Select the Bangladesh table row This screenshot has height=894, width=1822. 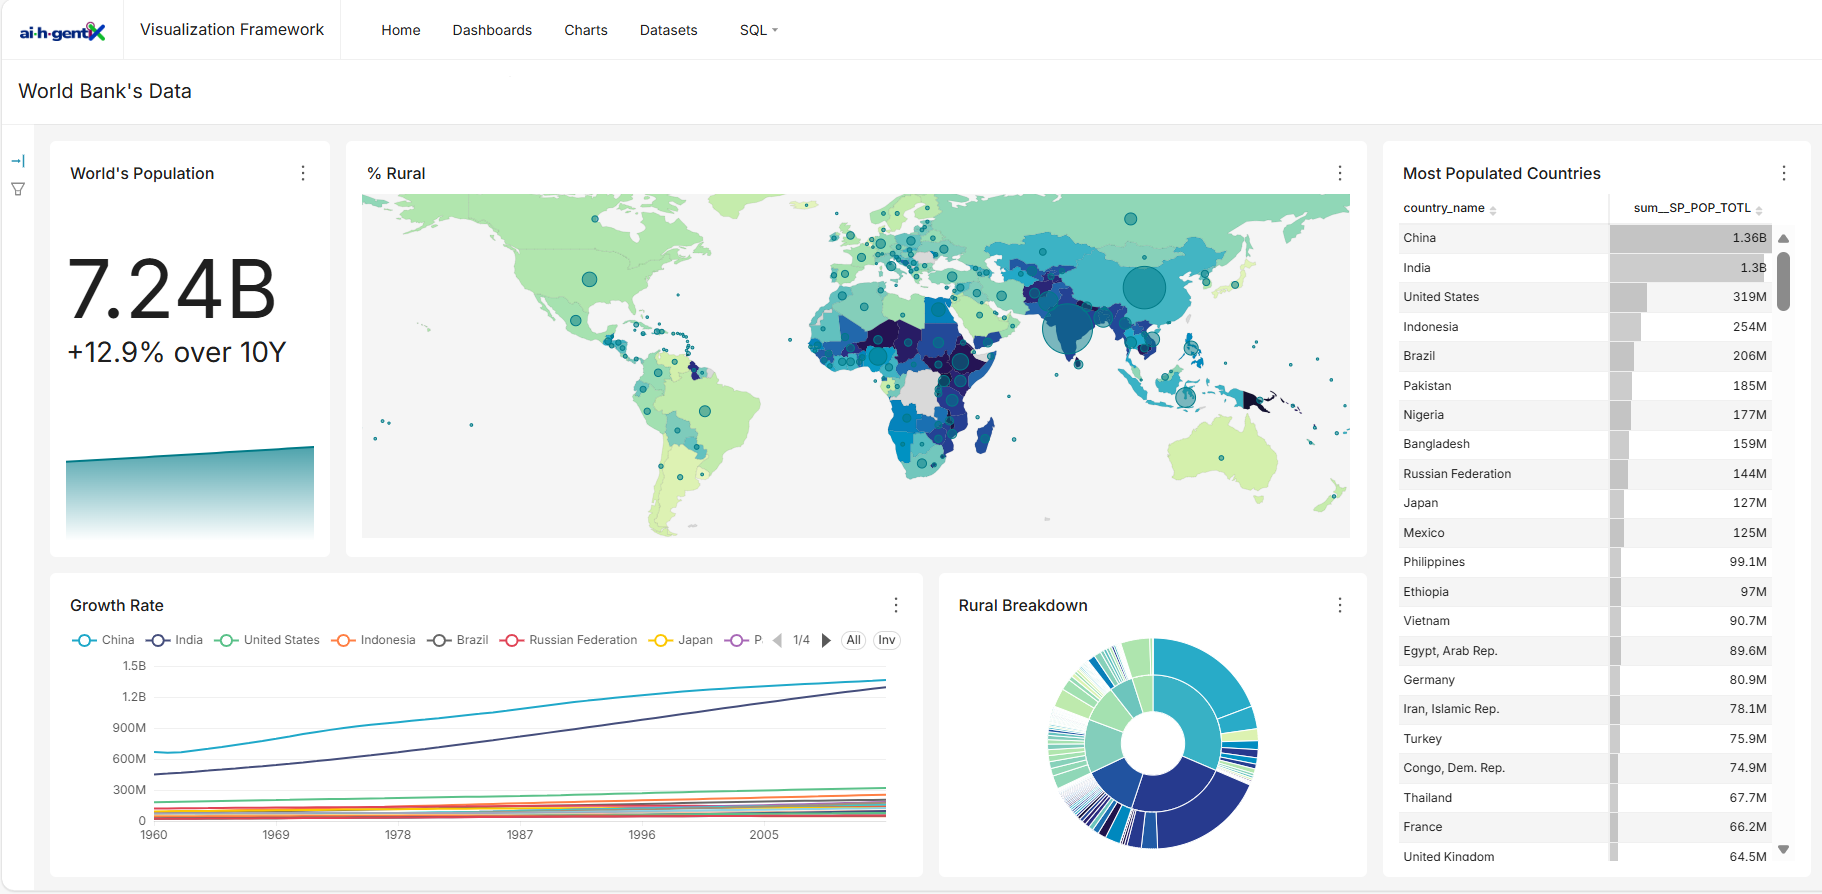click(1586, 444)
